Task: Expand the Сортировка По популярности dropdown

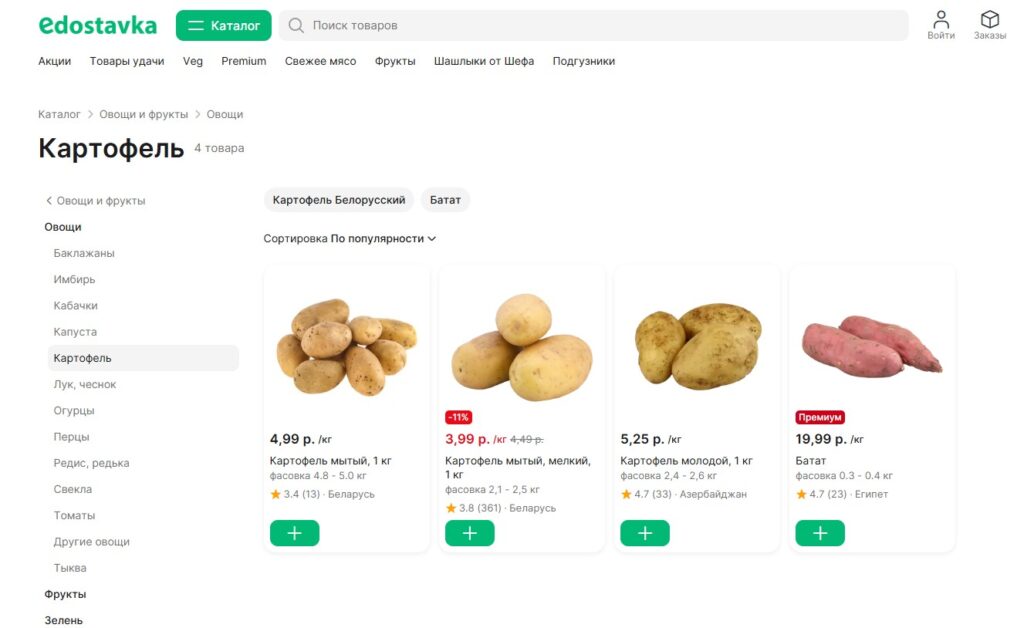Action: tap(350, 239)
